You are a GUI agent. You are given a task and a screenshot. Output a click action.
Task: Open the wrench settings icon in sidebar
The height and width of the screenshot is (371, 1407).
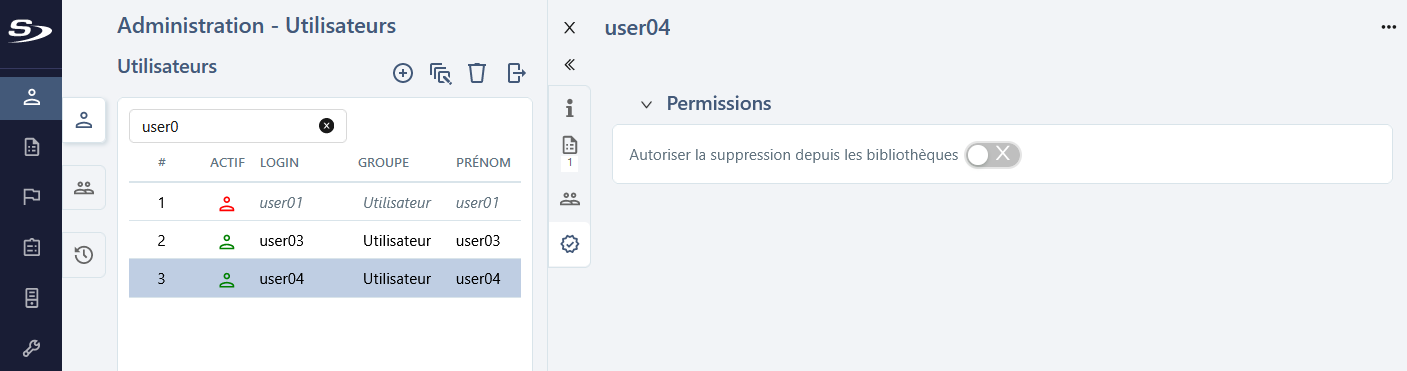[31, 348]
